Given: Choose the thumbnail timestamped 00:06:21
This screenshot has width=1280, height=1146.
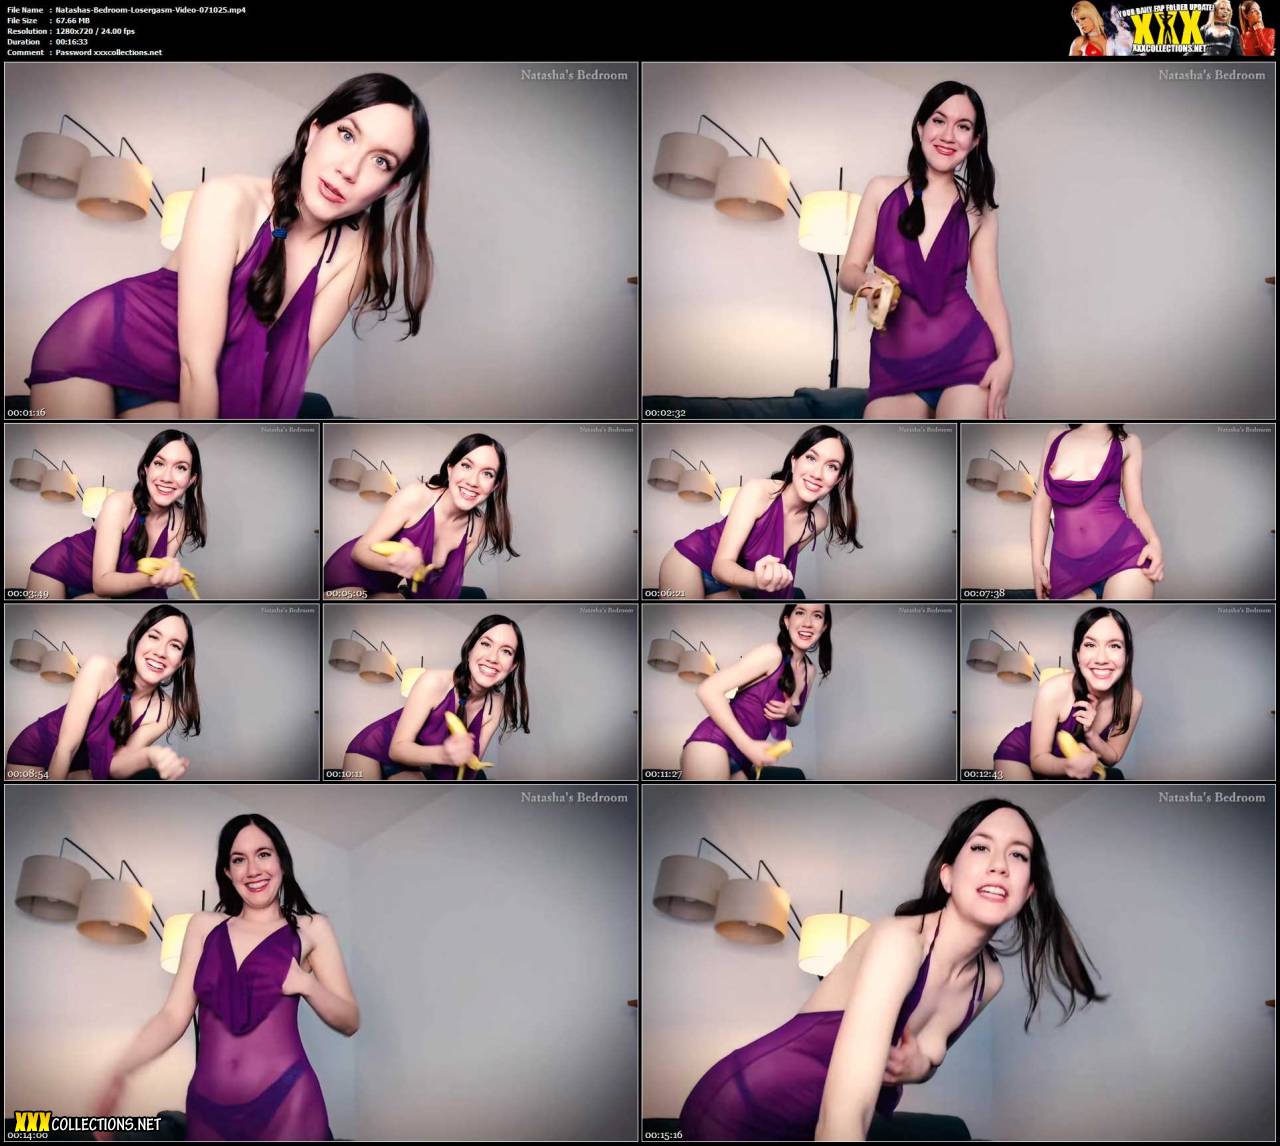Looking at the screenshot, I should click(799, 511).
